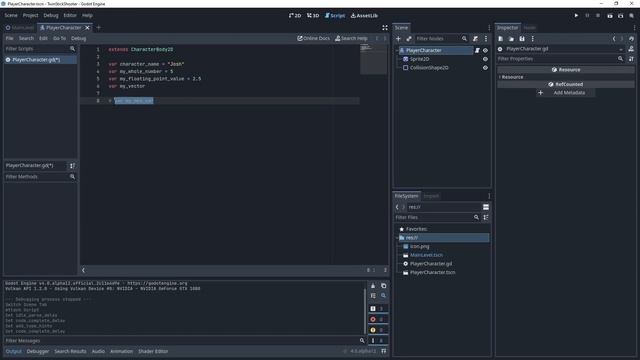The height and width of the screenshot is (360, 640).
Task: Run the project with the play icon
Action: [576, 16]
